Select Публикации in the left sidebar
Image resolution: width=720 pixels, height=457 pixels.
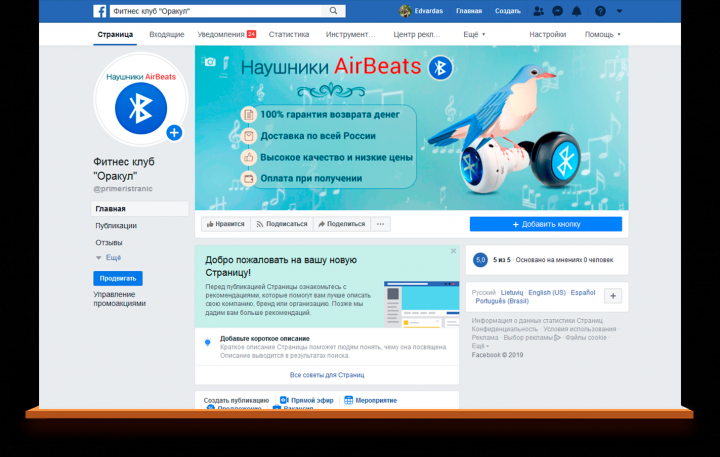coord(116,226)
